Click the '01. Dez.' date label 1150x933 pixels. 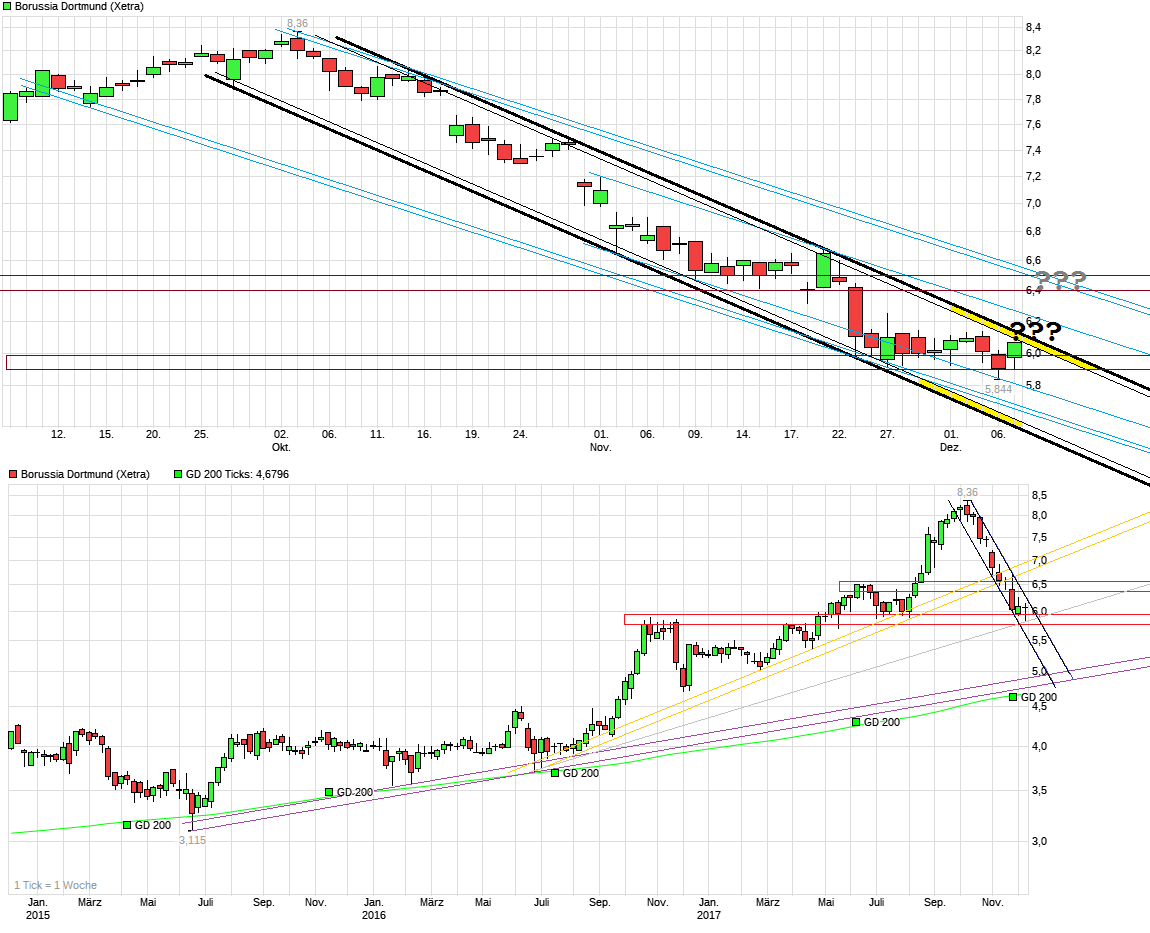click(951, 441)
